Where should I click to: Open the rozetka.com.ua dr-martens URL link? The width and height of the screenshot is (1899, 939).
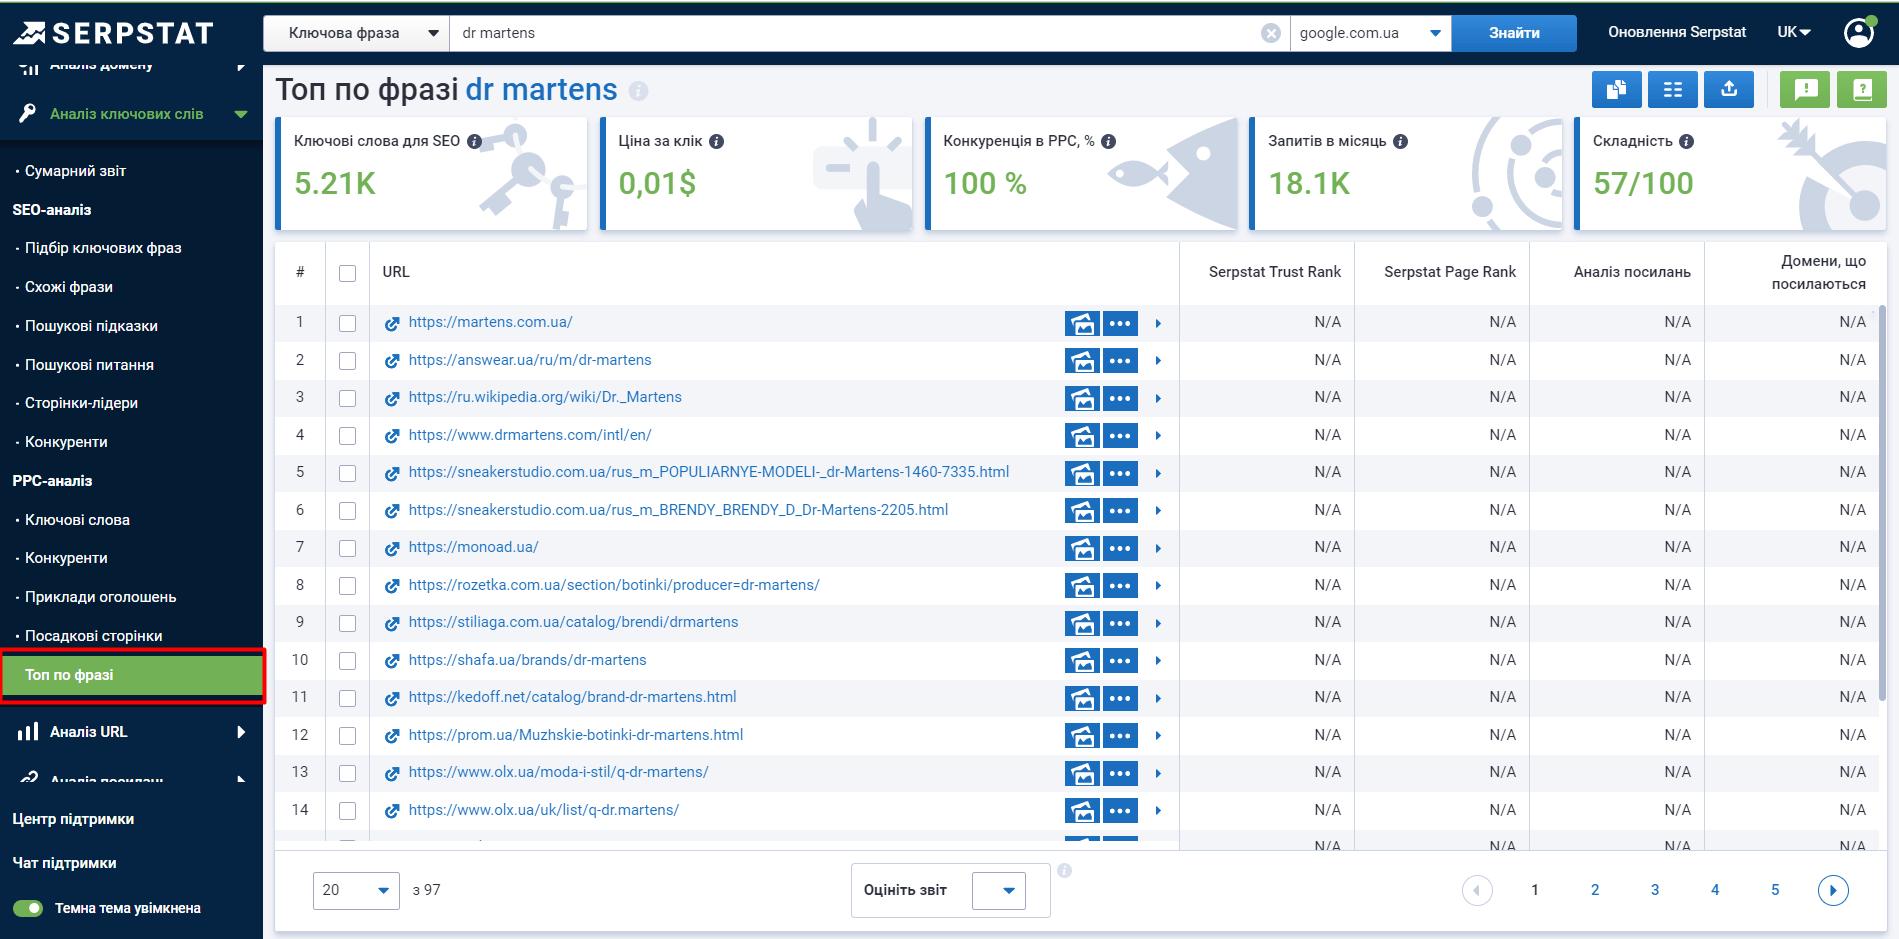tap(613, 585)
